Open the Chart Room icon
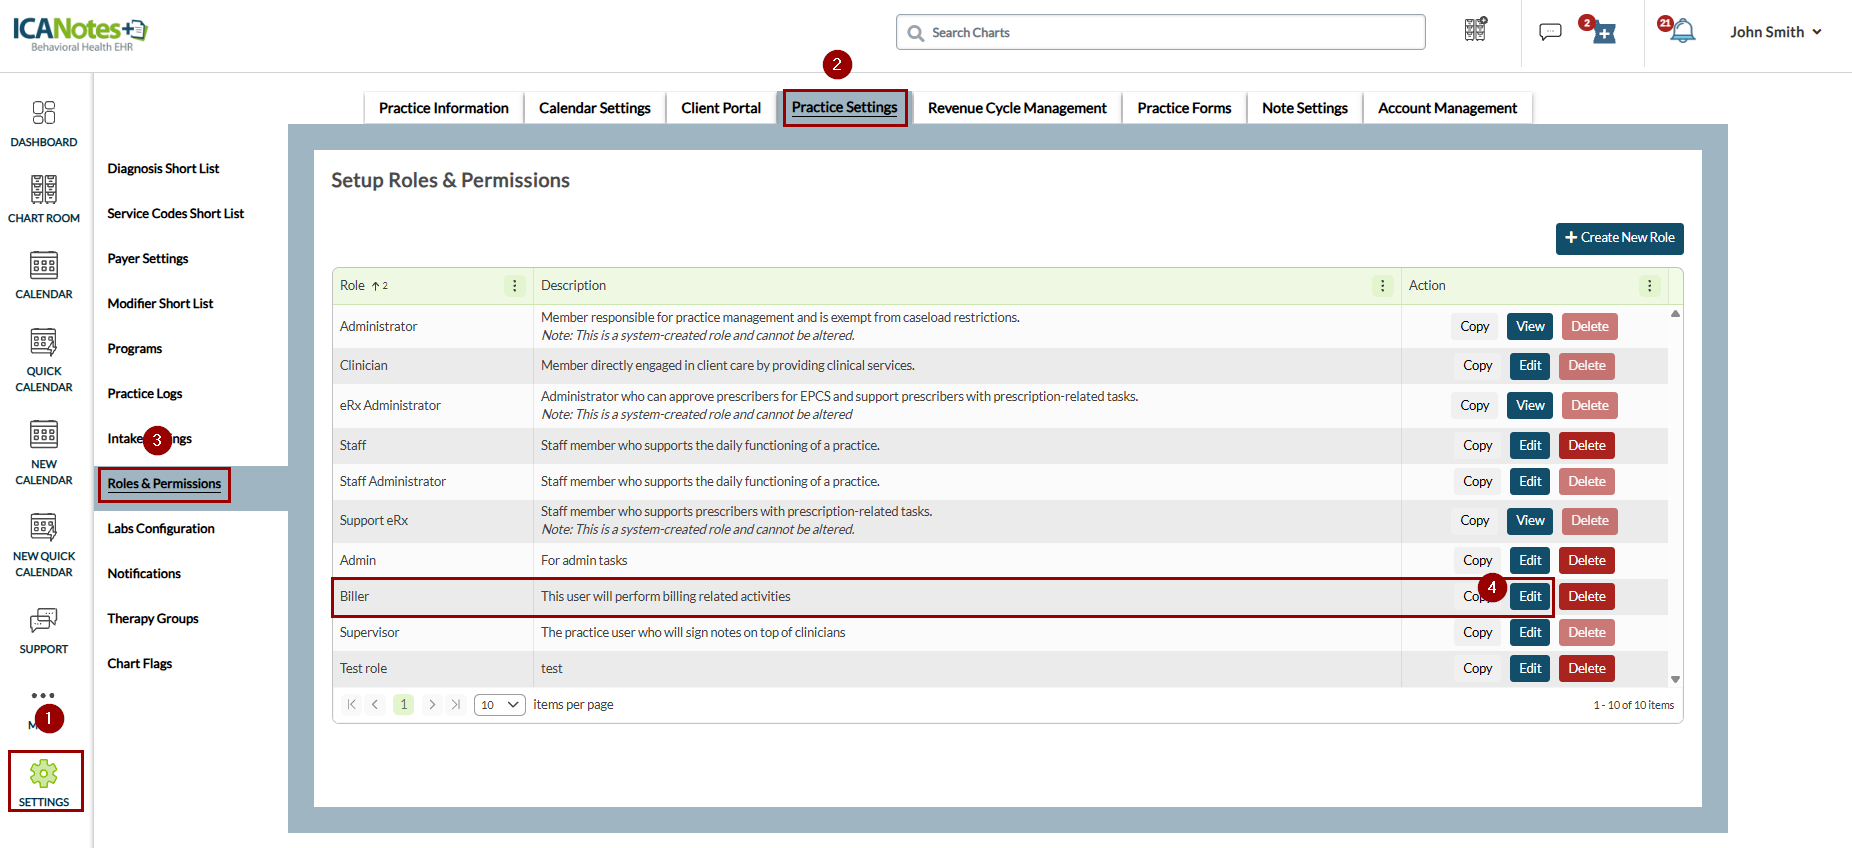This screenshot has width=1852, height=848. click(44, 190)
